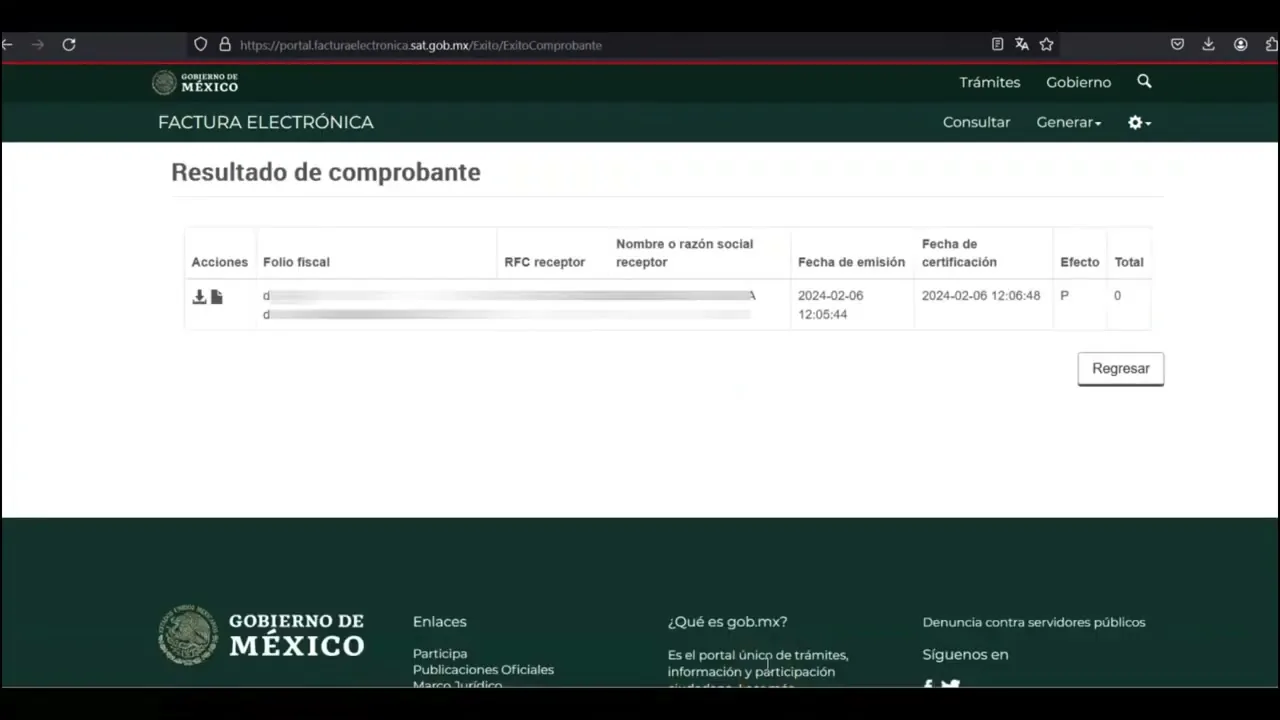Image resolution: width=1280 pixels, height=720 pixels.
Task: Click the Enlaces footer heading
Action: (440, 622)
